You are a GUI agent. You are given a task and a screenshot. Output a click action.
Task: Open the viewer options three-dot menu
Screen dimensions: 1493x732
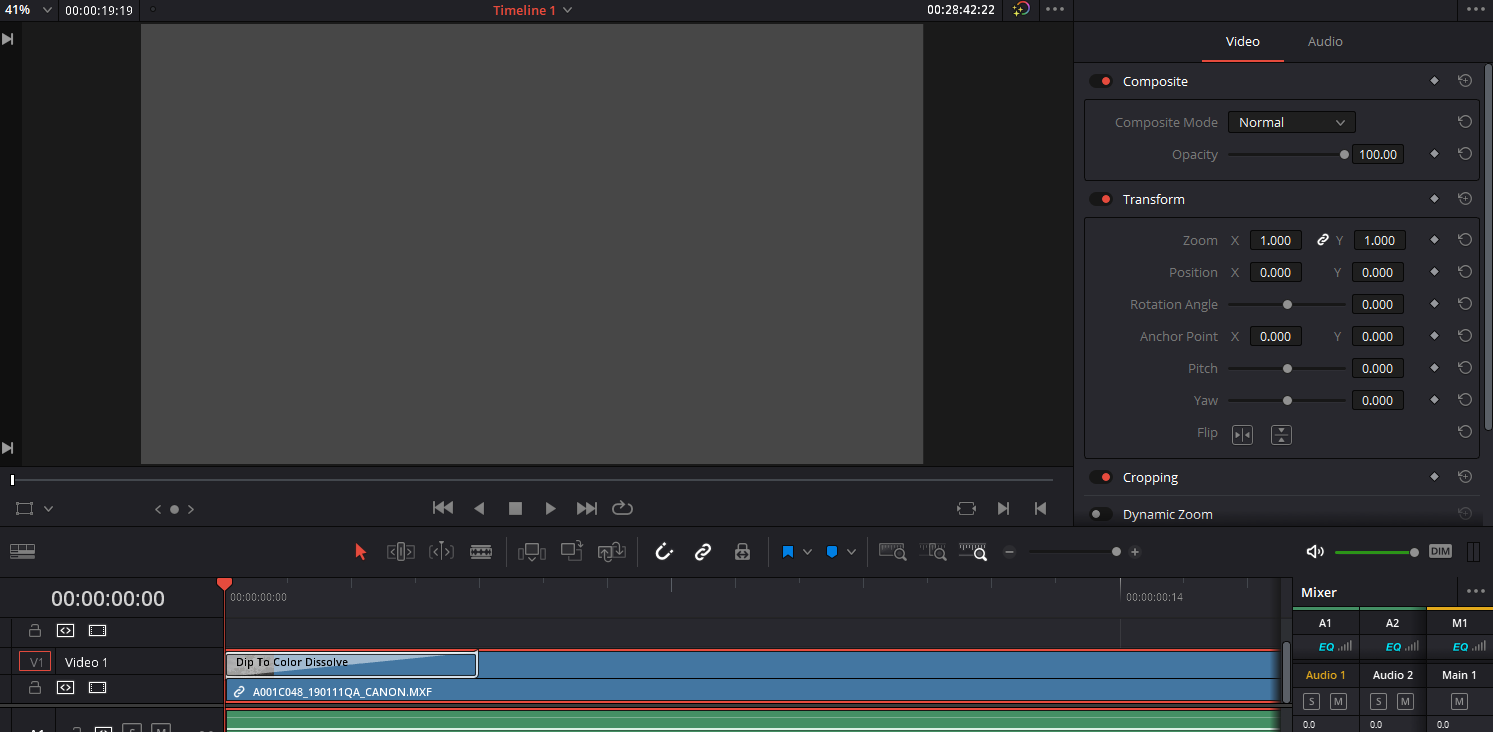point(1054,9)
